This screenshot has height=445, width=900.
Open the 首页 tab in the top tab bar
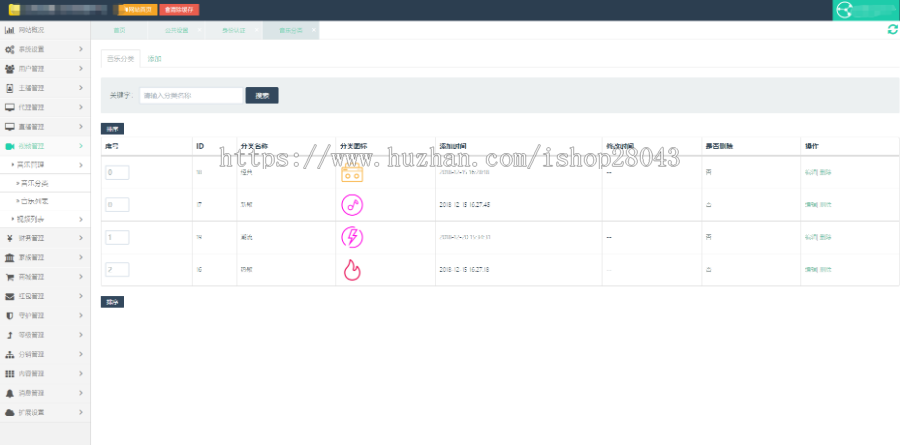coord(120,30)
